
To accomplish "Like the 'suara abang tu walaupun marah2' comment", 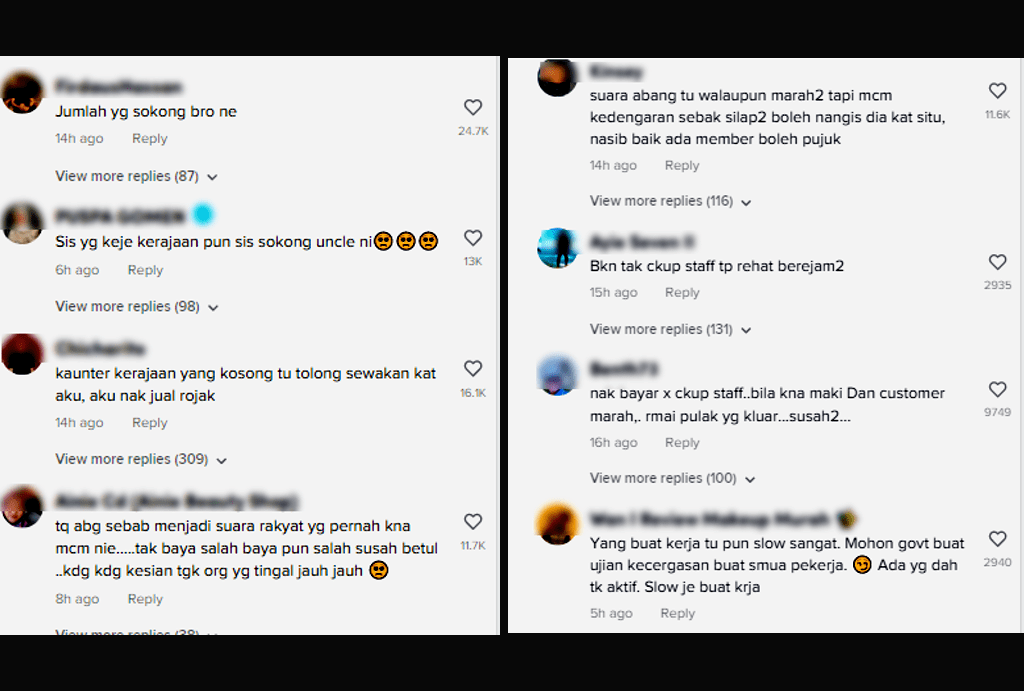I will [997, 90].
